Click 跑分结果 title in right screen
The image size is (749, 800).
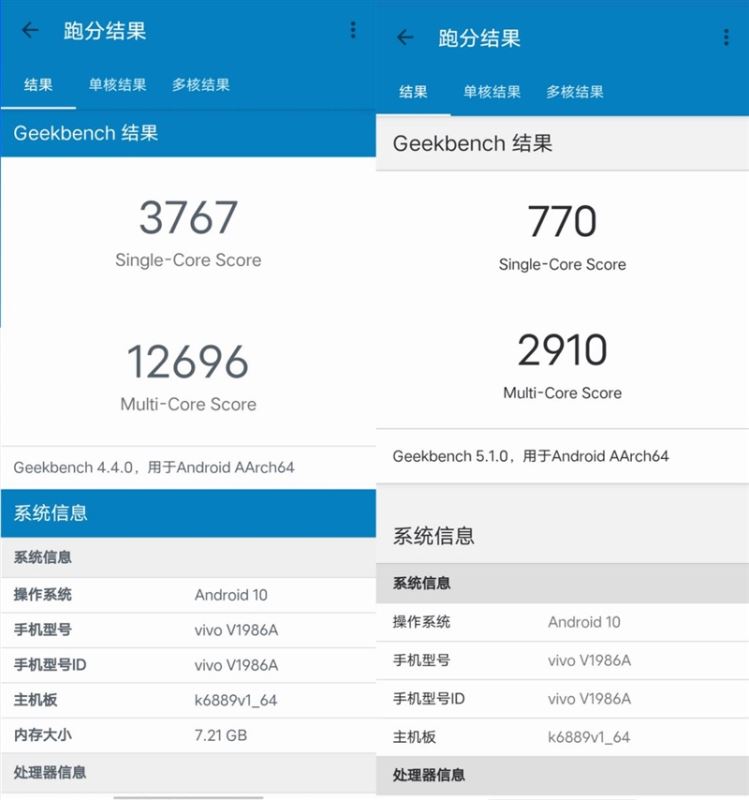[x=479, y=38]
